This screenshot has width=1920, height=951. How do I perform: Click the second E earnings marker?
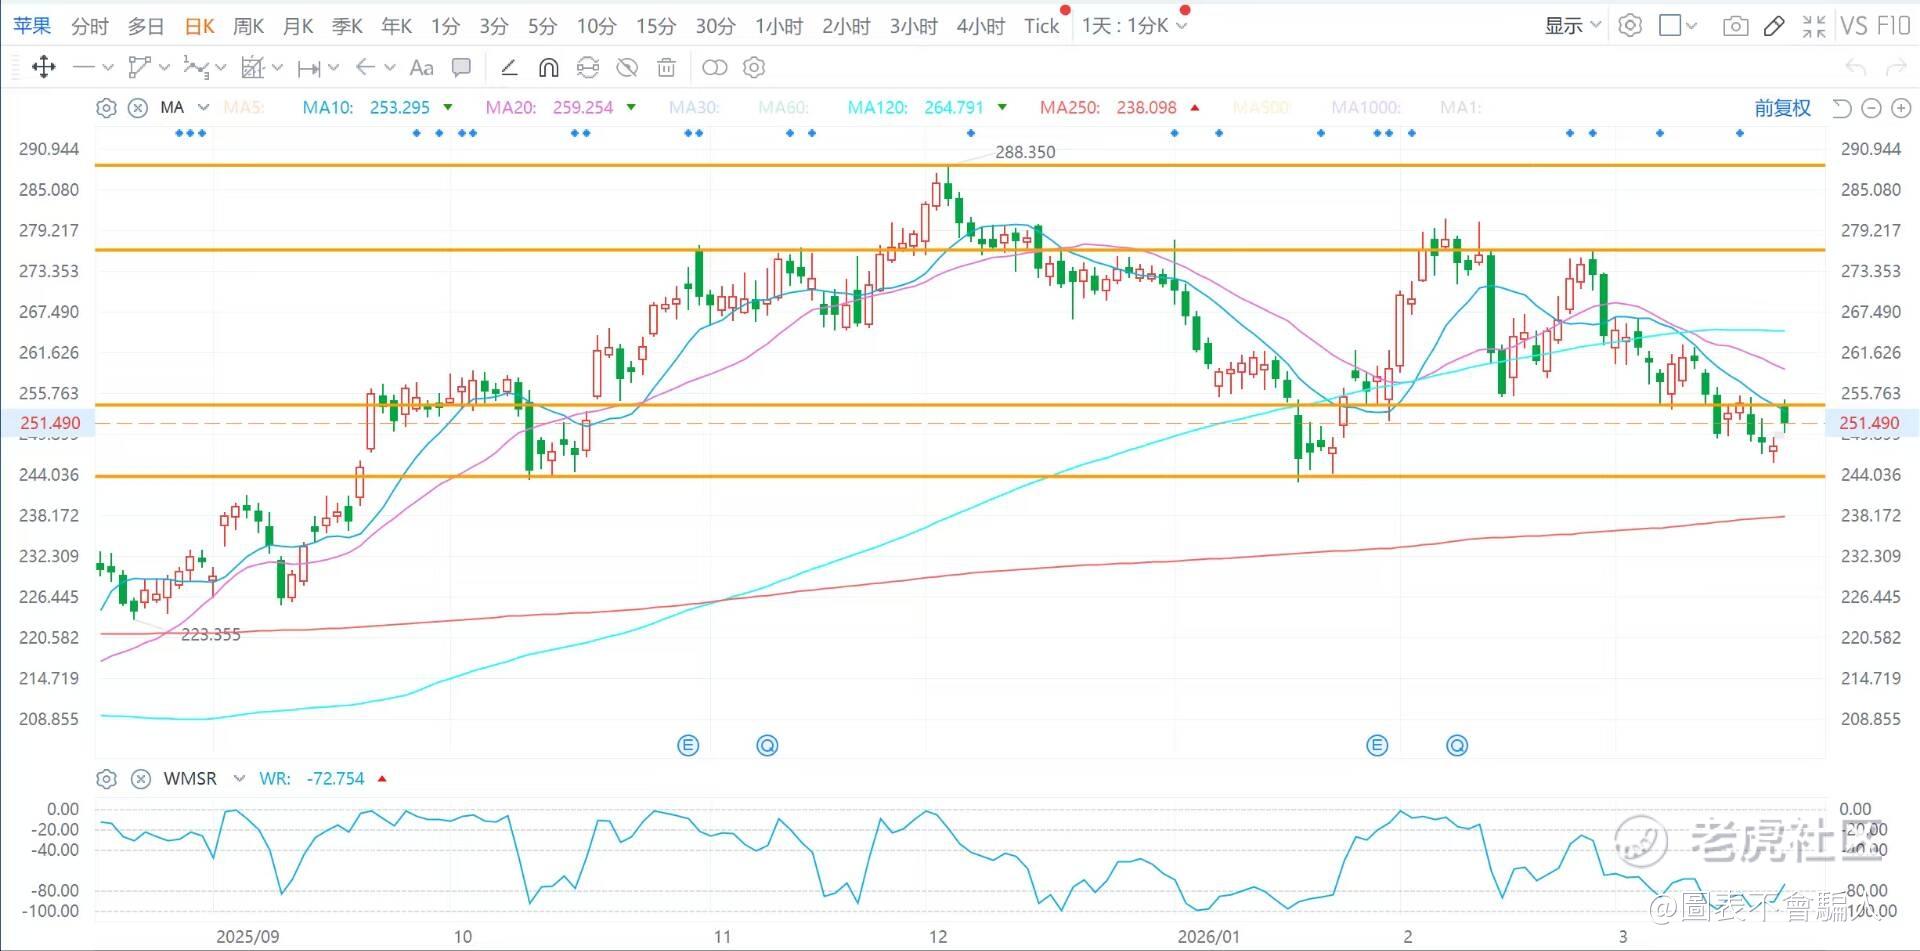point(1377,745)
